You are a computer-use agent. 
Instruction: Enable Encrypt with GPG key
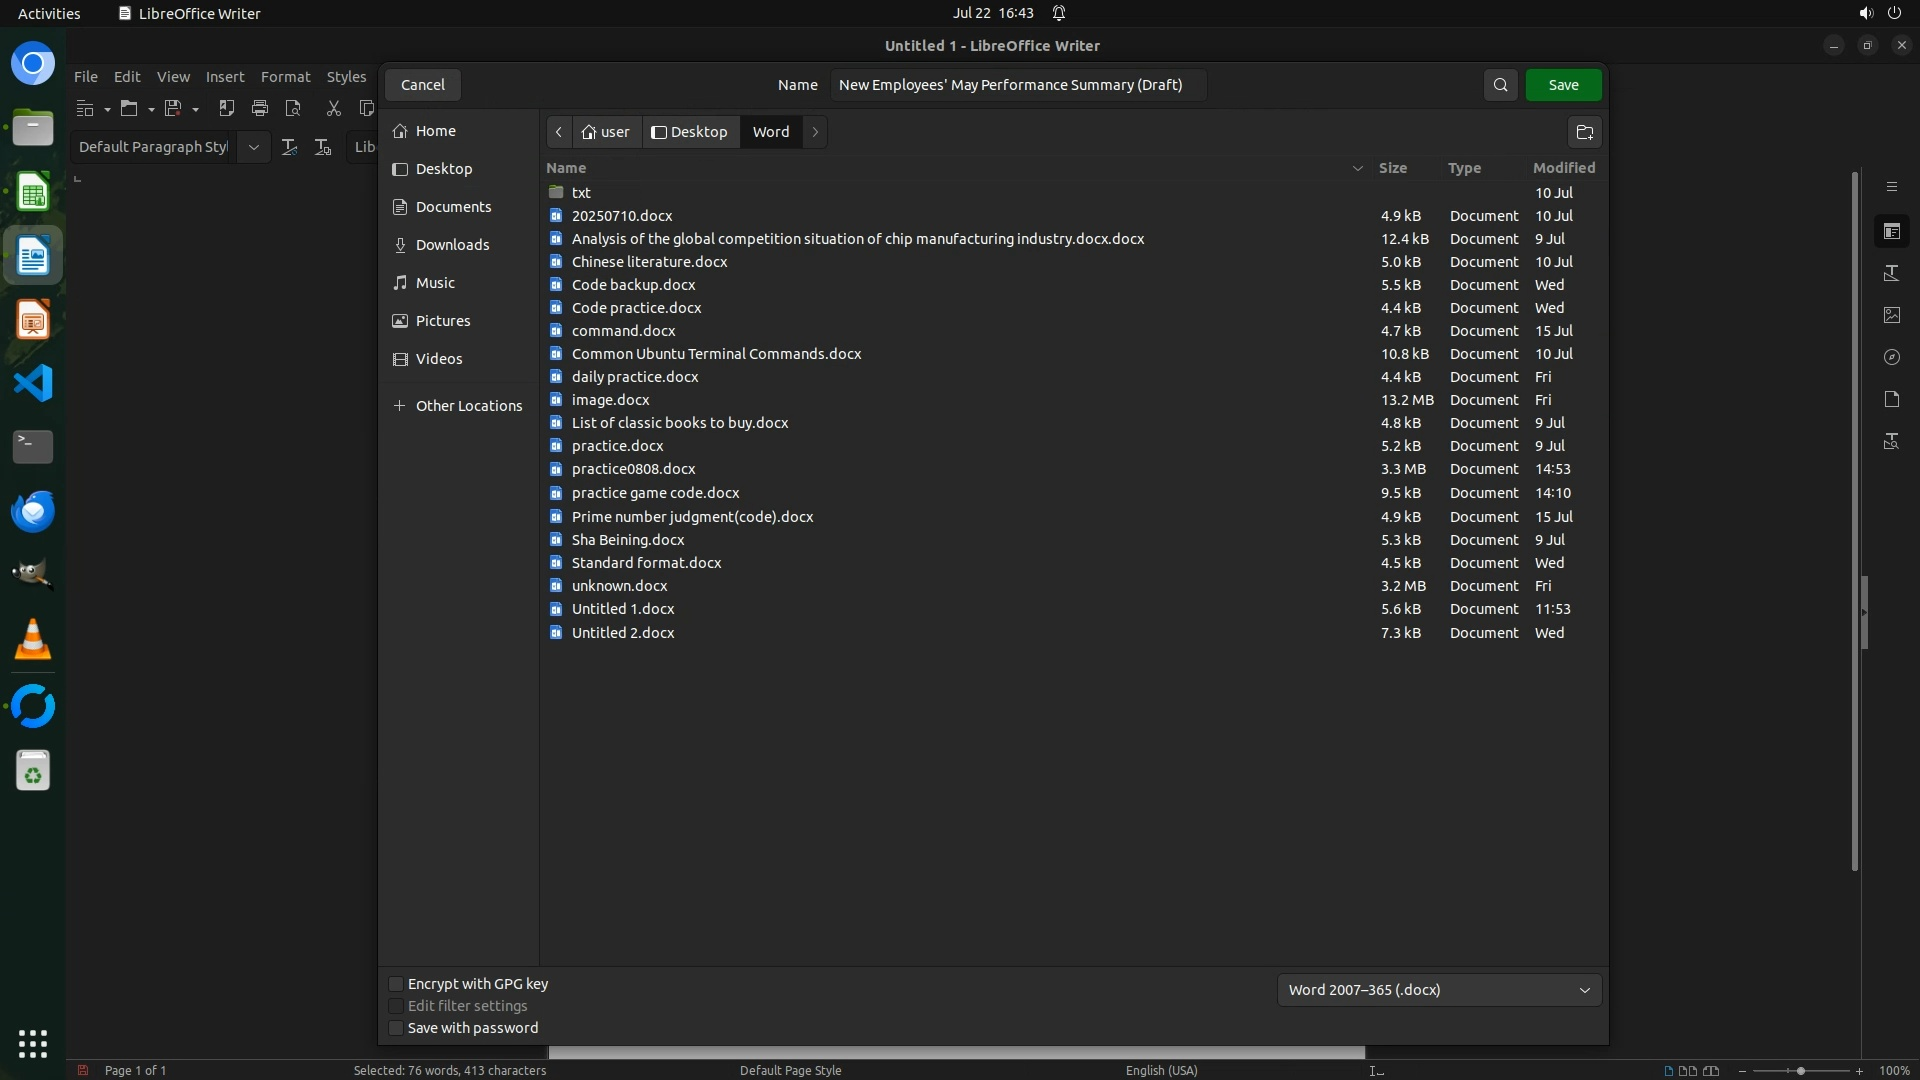coord(396,984)
